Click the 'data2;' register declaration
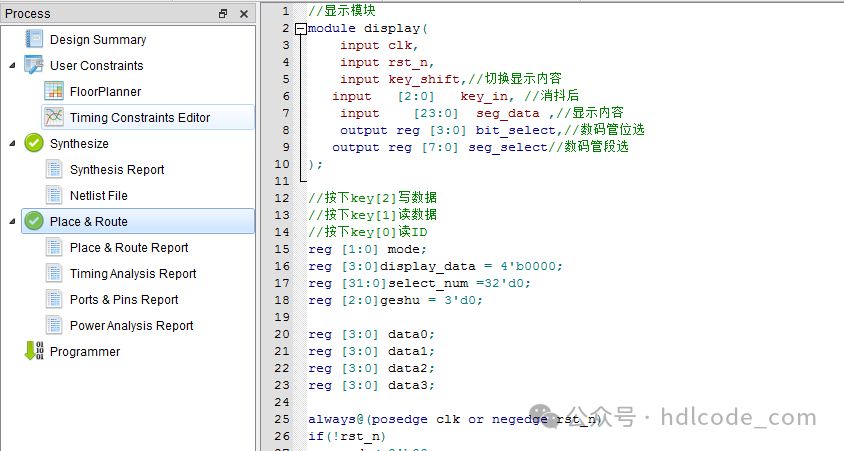Viewport: 844px width, 451px height. [x=371, y=368]
